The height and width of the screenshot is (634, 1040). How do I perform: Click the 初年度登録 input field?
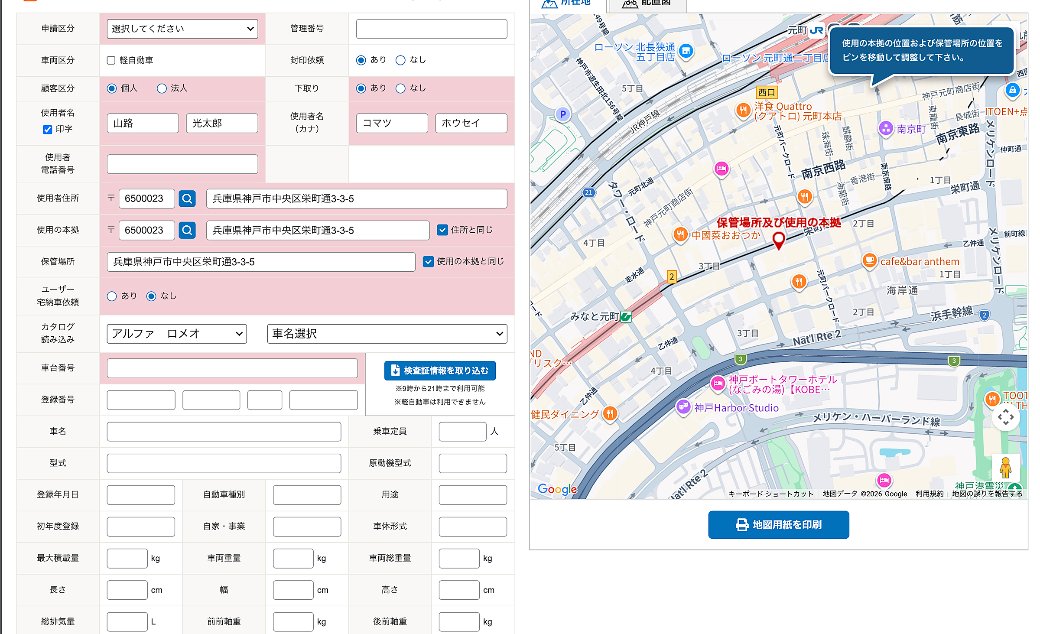[141, 527]
